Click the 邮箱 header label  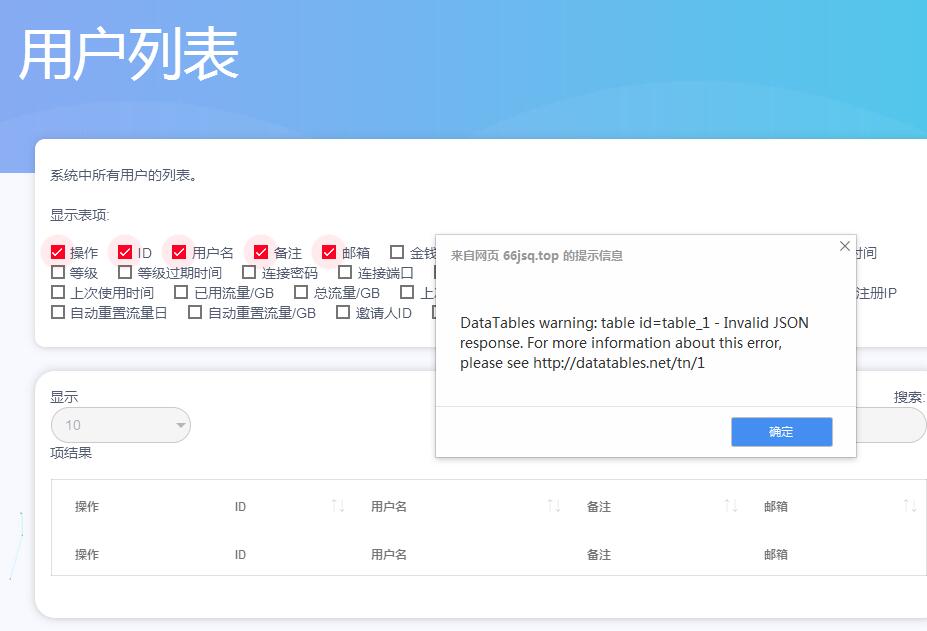776,506
